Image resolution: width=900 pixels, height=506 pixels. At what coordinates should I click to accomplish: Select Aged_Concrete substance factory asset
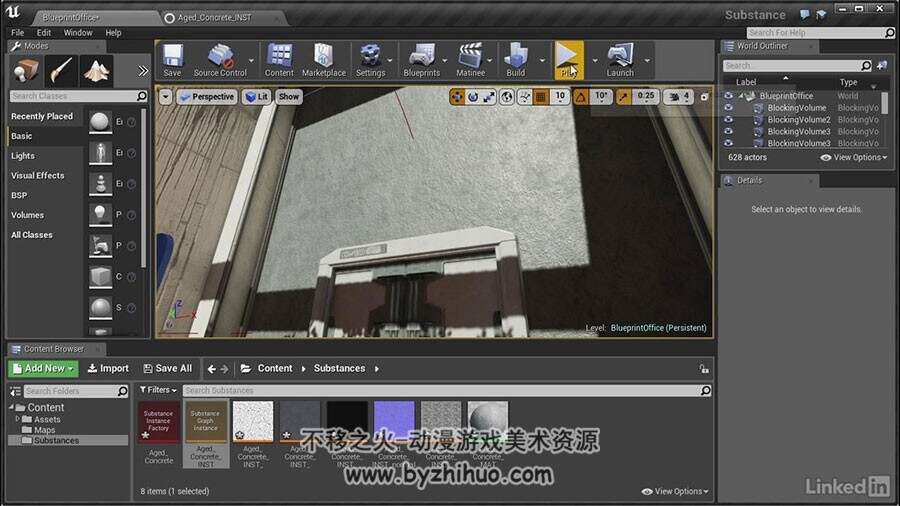(x=158, y=434)
